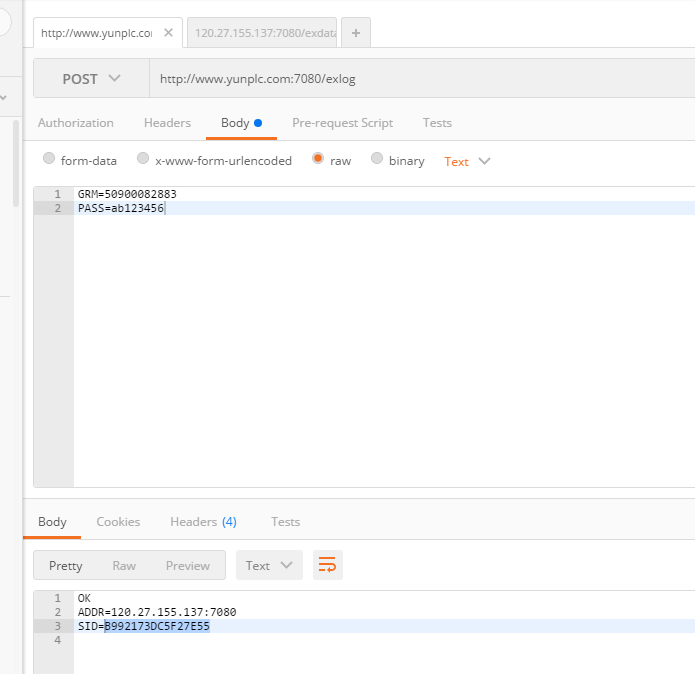The height and width of the screenshot is (674, 695).
Task: Toggle the response word wrap icon
Action: (x=327, y=565)
